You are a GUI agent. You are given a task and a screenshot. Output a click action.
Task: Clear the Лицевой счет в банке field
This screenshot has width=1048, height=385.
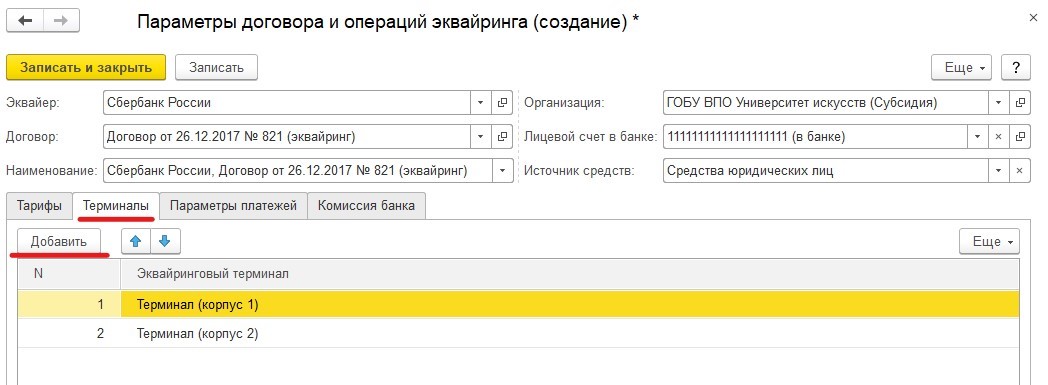(x=998, y=137)
